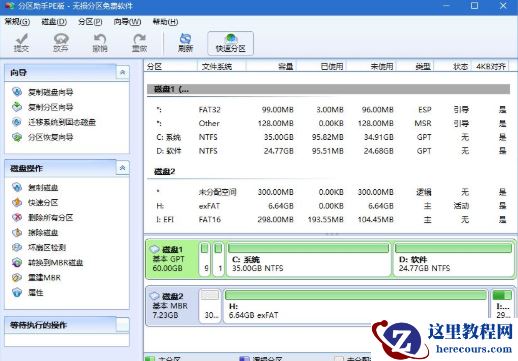This screenshot has width=518, height=361.
Task: Sort by the 容量 column header
Action: click(271, 67)
